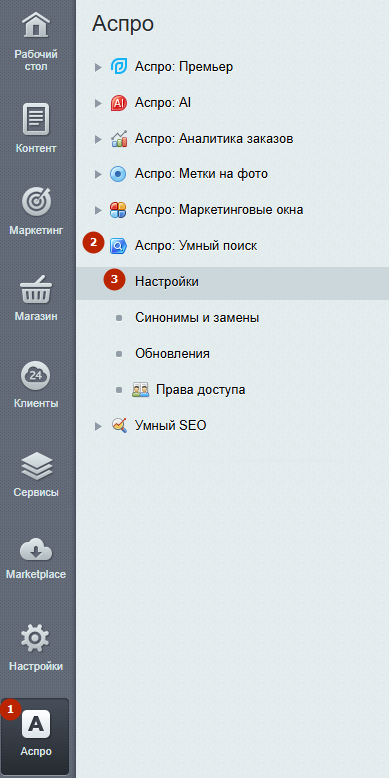Open the Marketplace cloud download icon
The height and width of the screenshot is (778, 389).
click(36, 550)
